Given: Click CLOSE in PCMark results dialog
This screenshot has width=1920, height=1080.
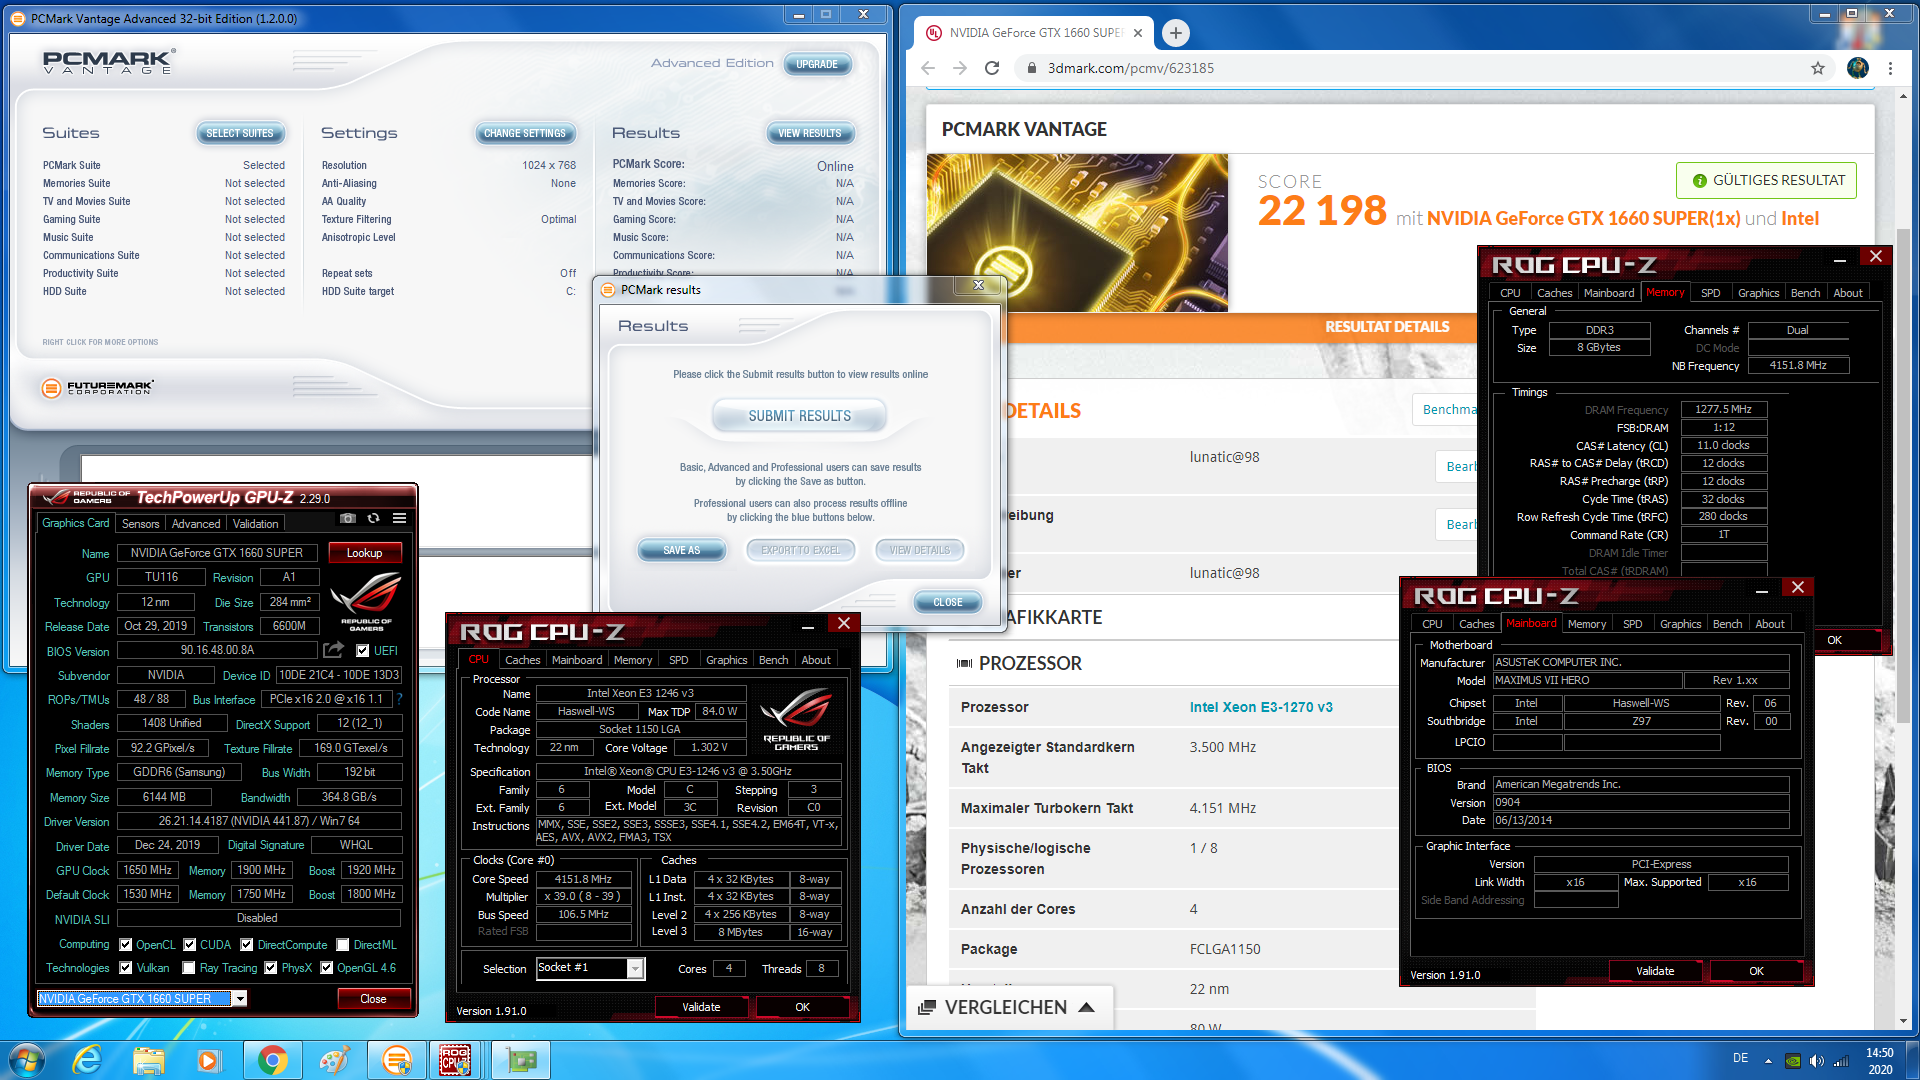Looking at the screenshot, I should 948,602.
